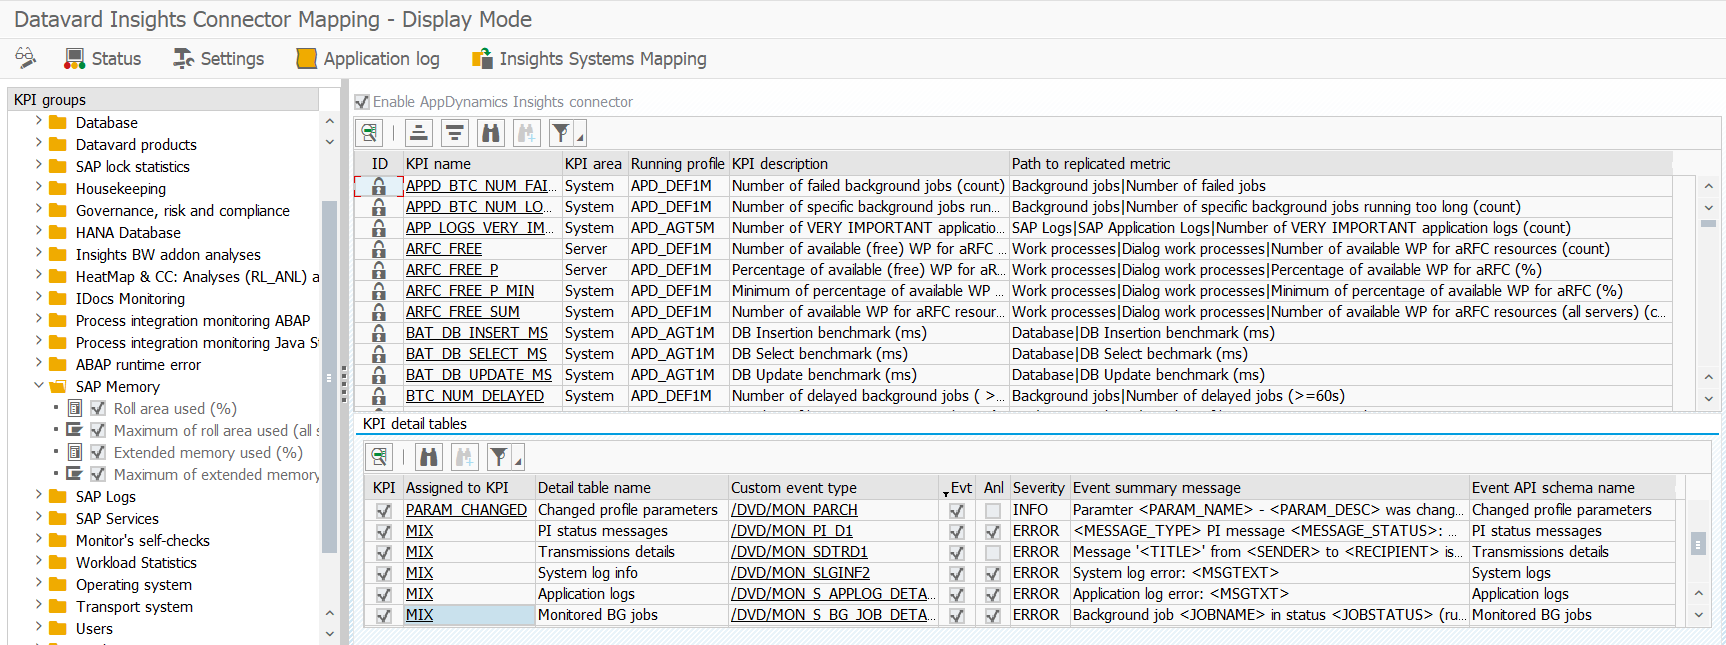Expand the SAP lock statistics node
Screen dimensions: 1726x645
click(x=39, y=165)
